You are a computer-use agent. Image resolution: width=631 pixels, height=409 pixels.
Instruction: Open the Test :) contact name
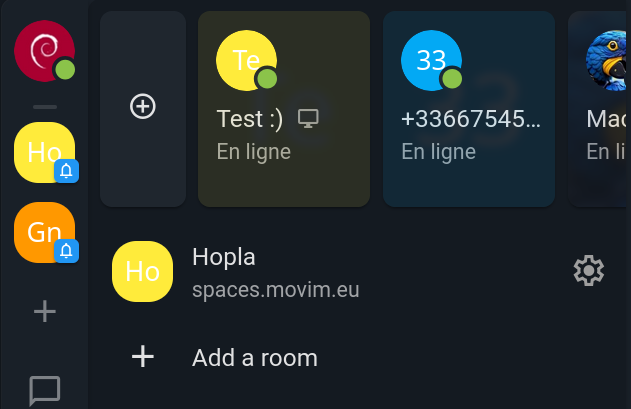[250, 119]
